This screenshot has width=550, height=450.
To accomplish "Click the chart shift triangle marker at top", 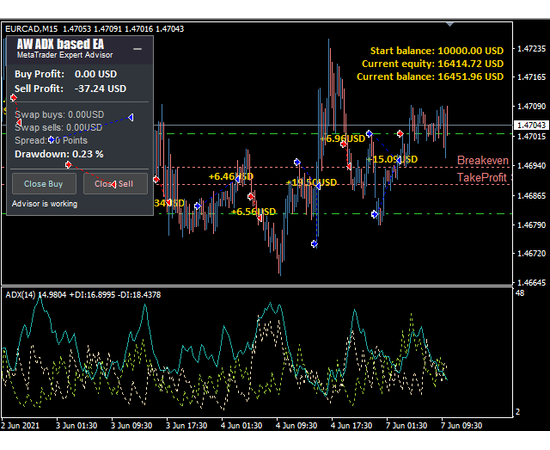I will click(450, 24).
